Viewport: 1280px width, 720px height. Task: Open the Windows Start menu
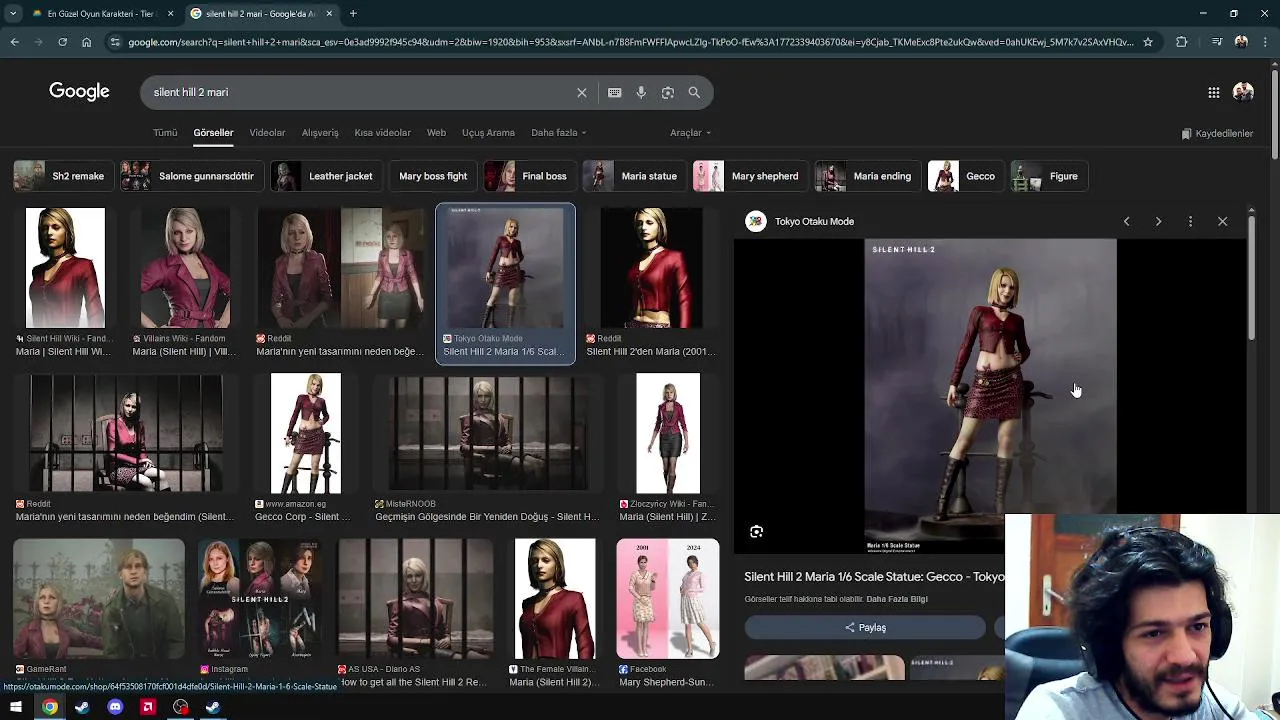click(15, 707)
